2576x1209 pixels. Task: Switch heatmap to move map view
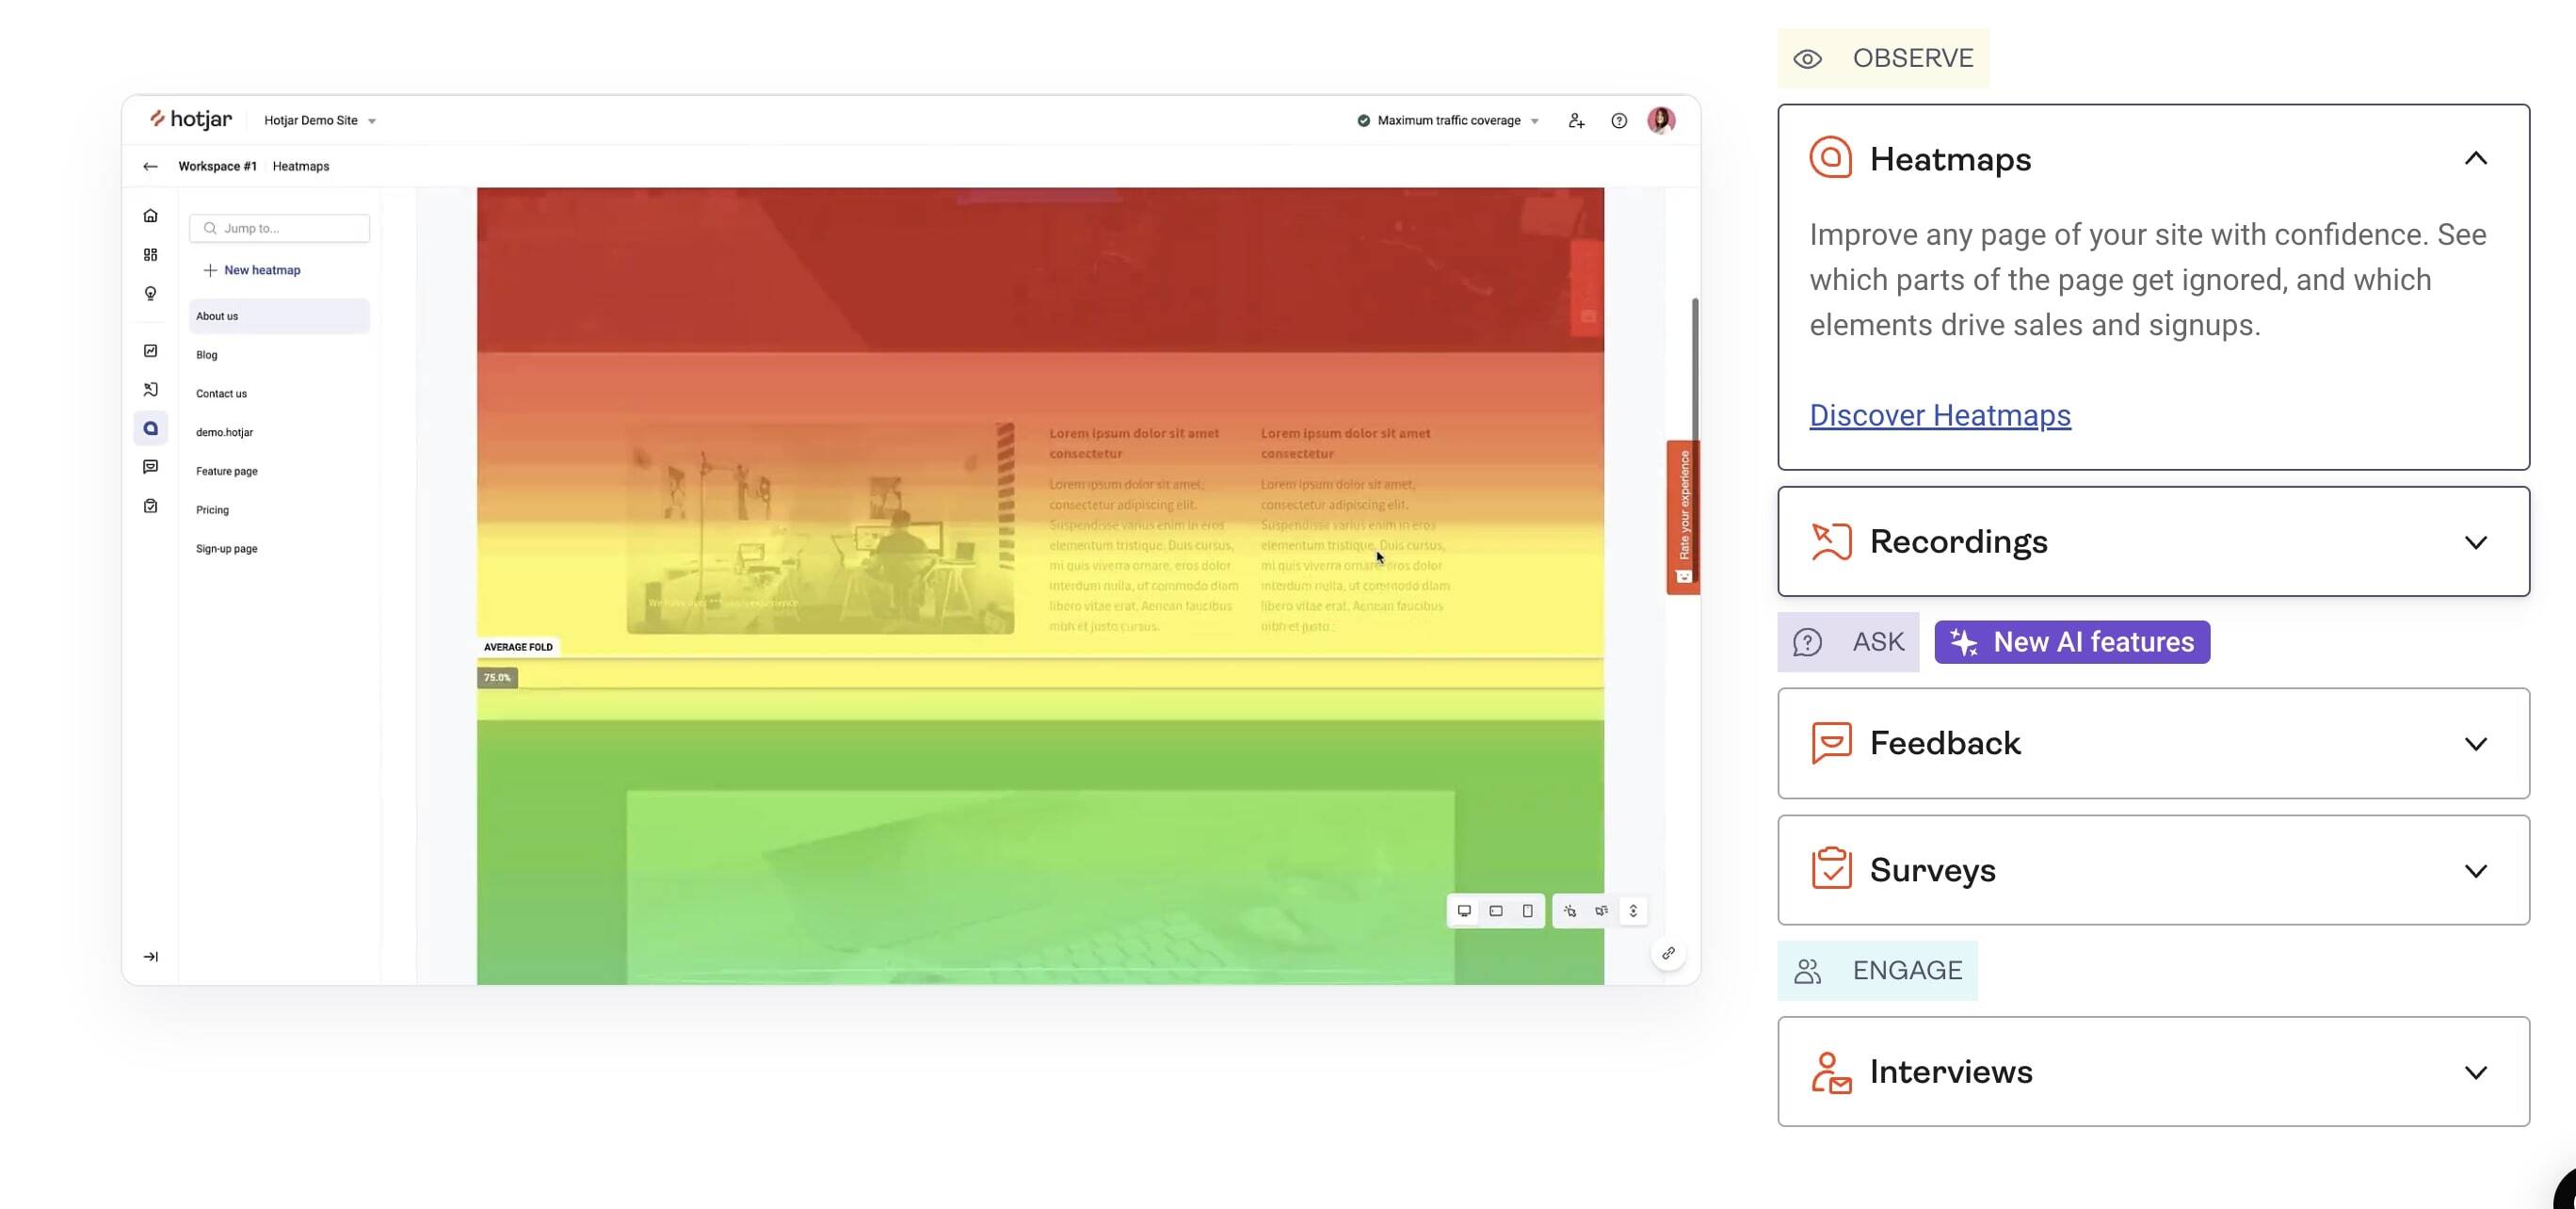click(1602, 911)
